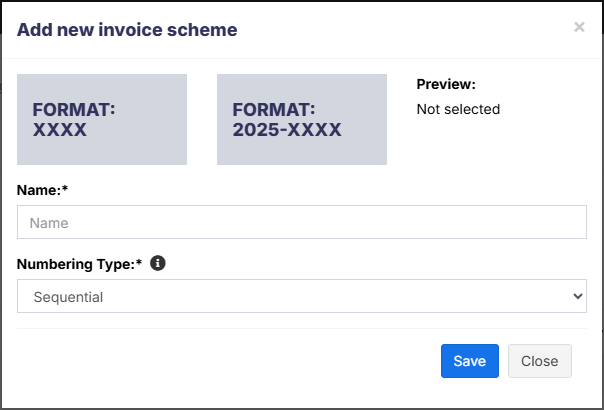Click blank header space right of title
604x410 pixels.
(x=400, y=29)
